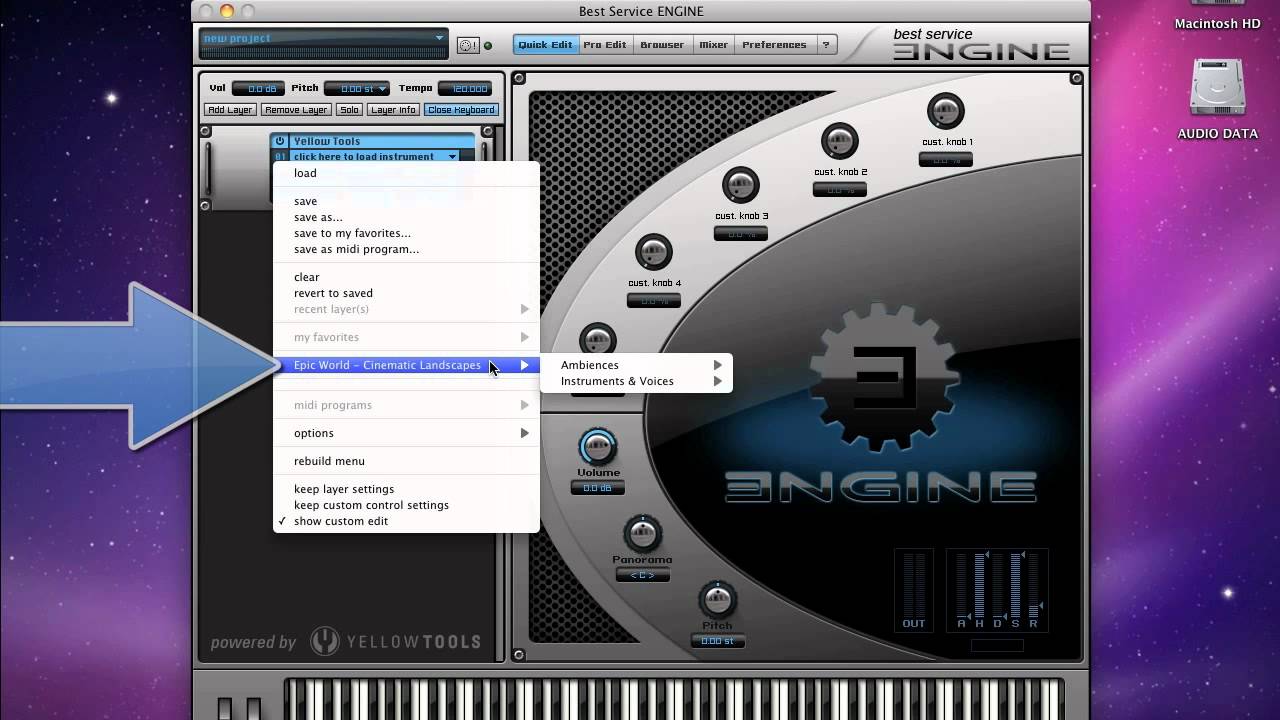Expand the Instruments & Voices submenu
Viewport: 1280px width, 720px height.
coord(636,381)
